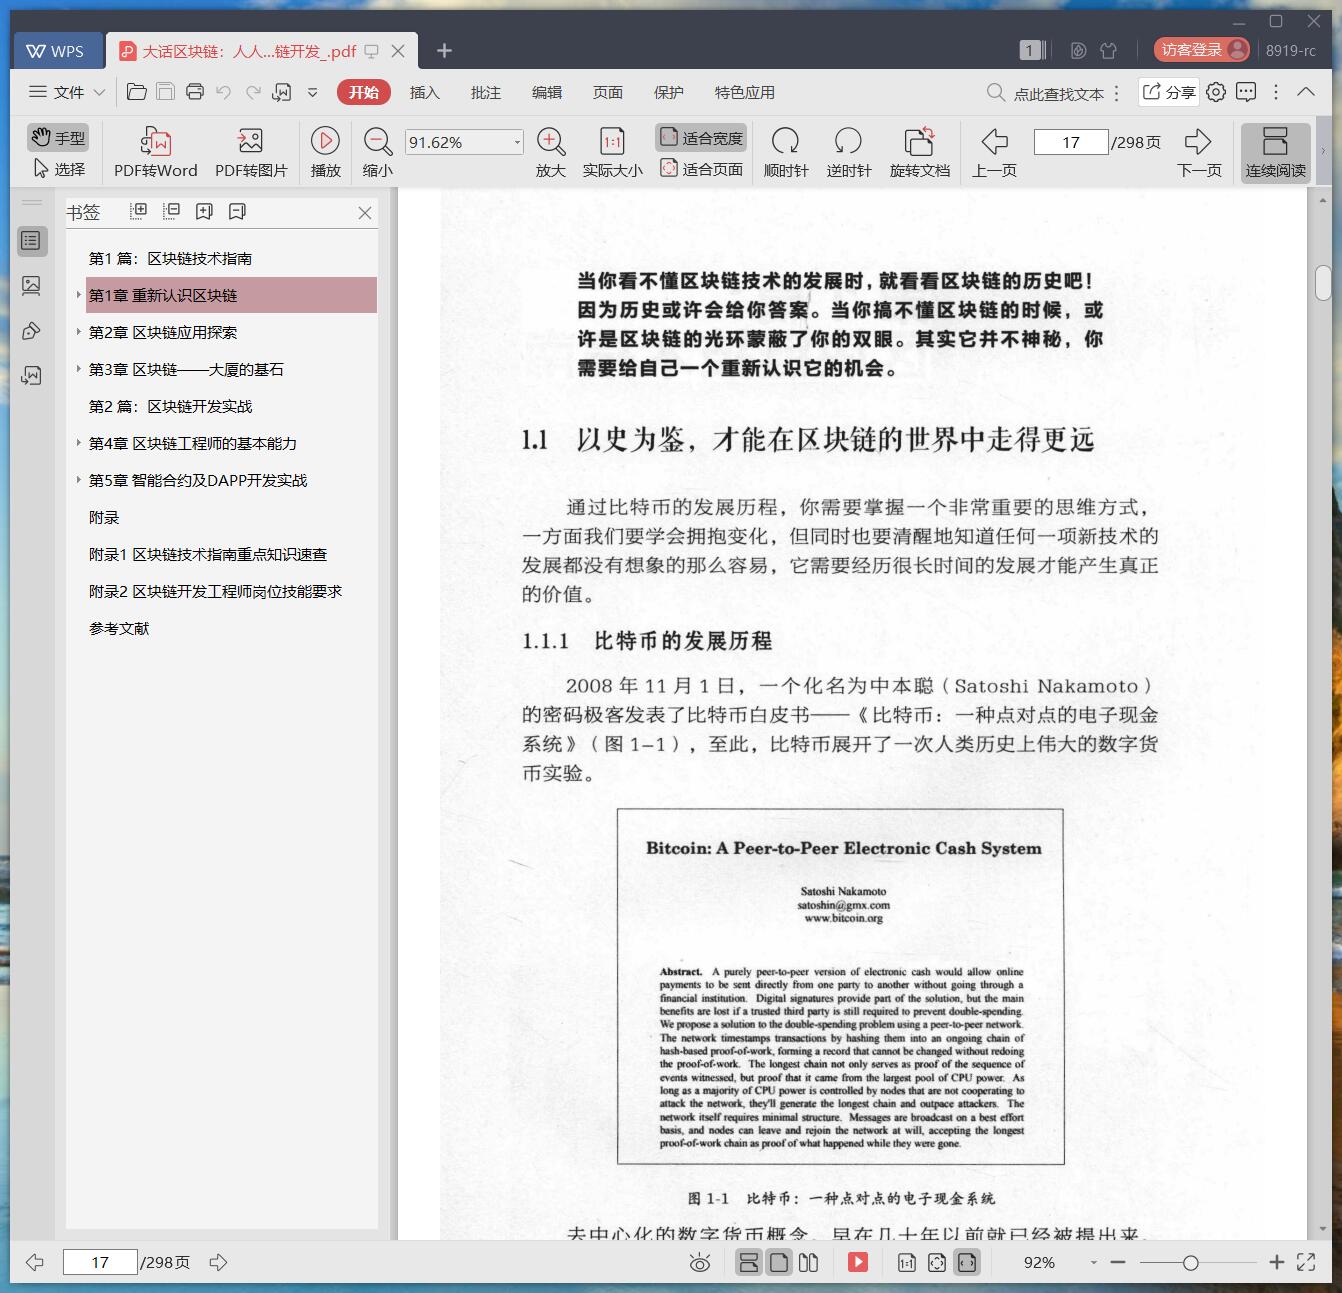Set the view to 实际大小
The height and width of the screenshot is (1293, 1342).
[612, 152]
